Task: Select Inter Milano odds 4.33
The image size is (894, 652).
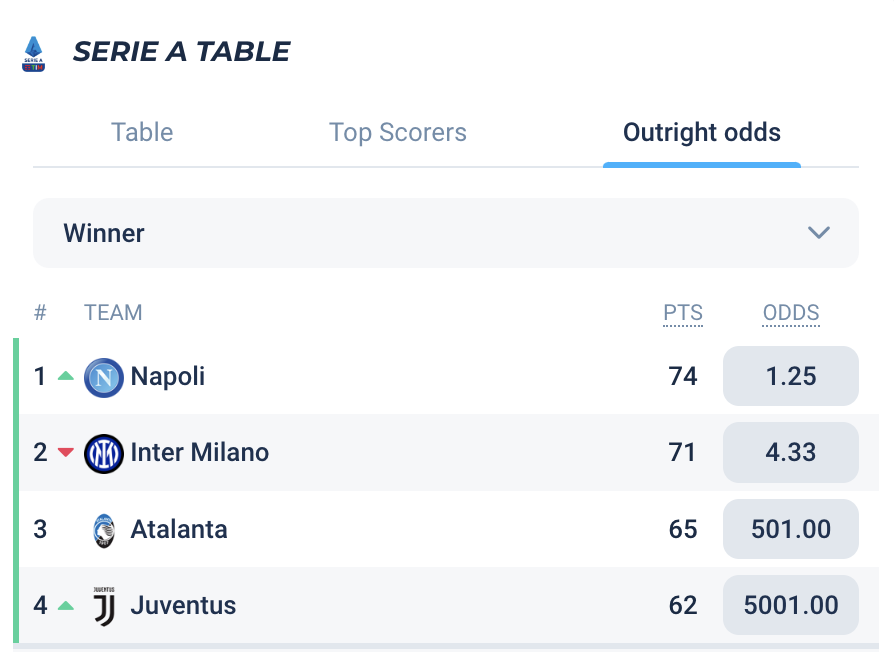Action: 791,453
